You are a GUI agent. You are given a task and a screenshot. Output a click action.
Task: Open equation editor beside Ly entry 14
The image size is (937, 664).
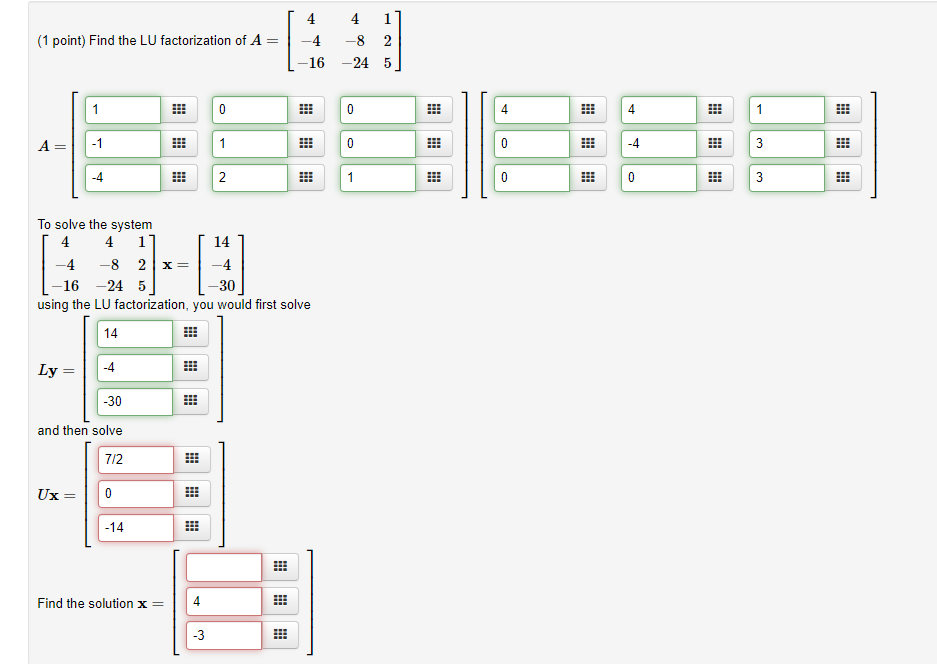190,333
